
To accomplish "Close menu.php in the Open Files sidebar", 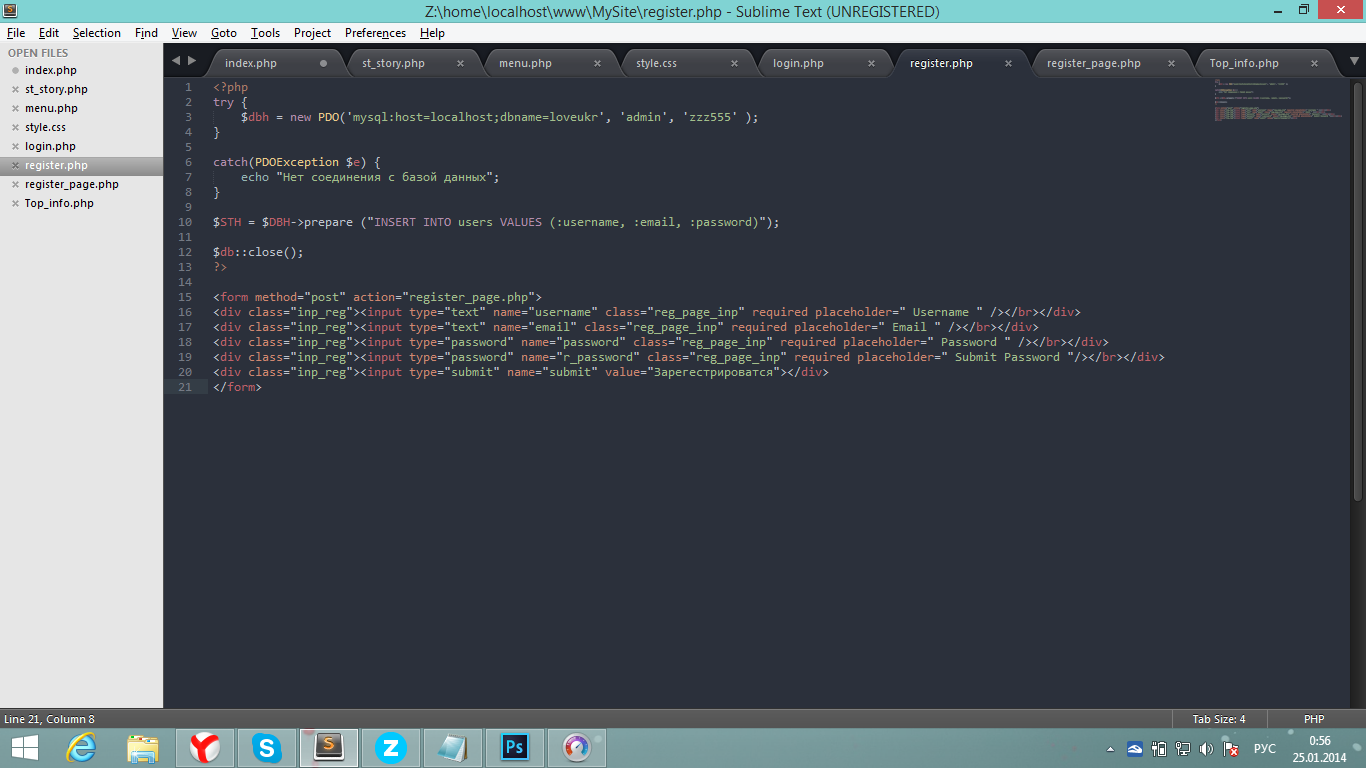I will (x=15, y=109).
